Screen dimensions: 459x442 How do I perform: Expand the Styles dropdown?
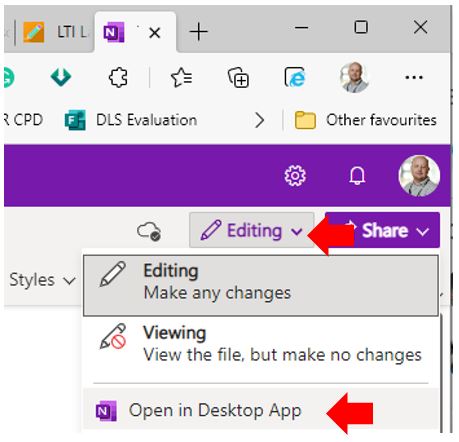pos(42,280)
